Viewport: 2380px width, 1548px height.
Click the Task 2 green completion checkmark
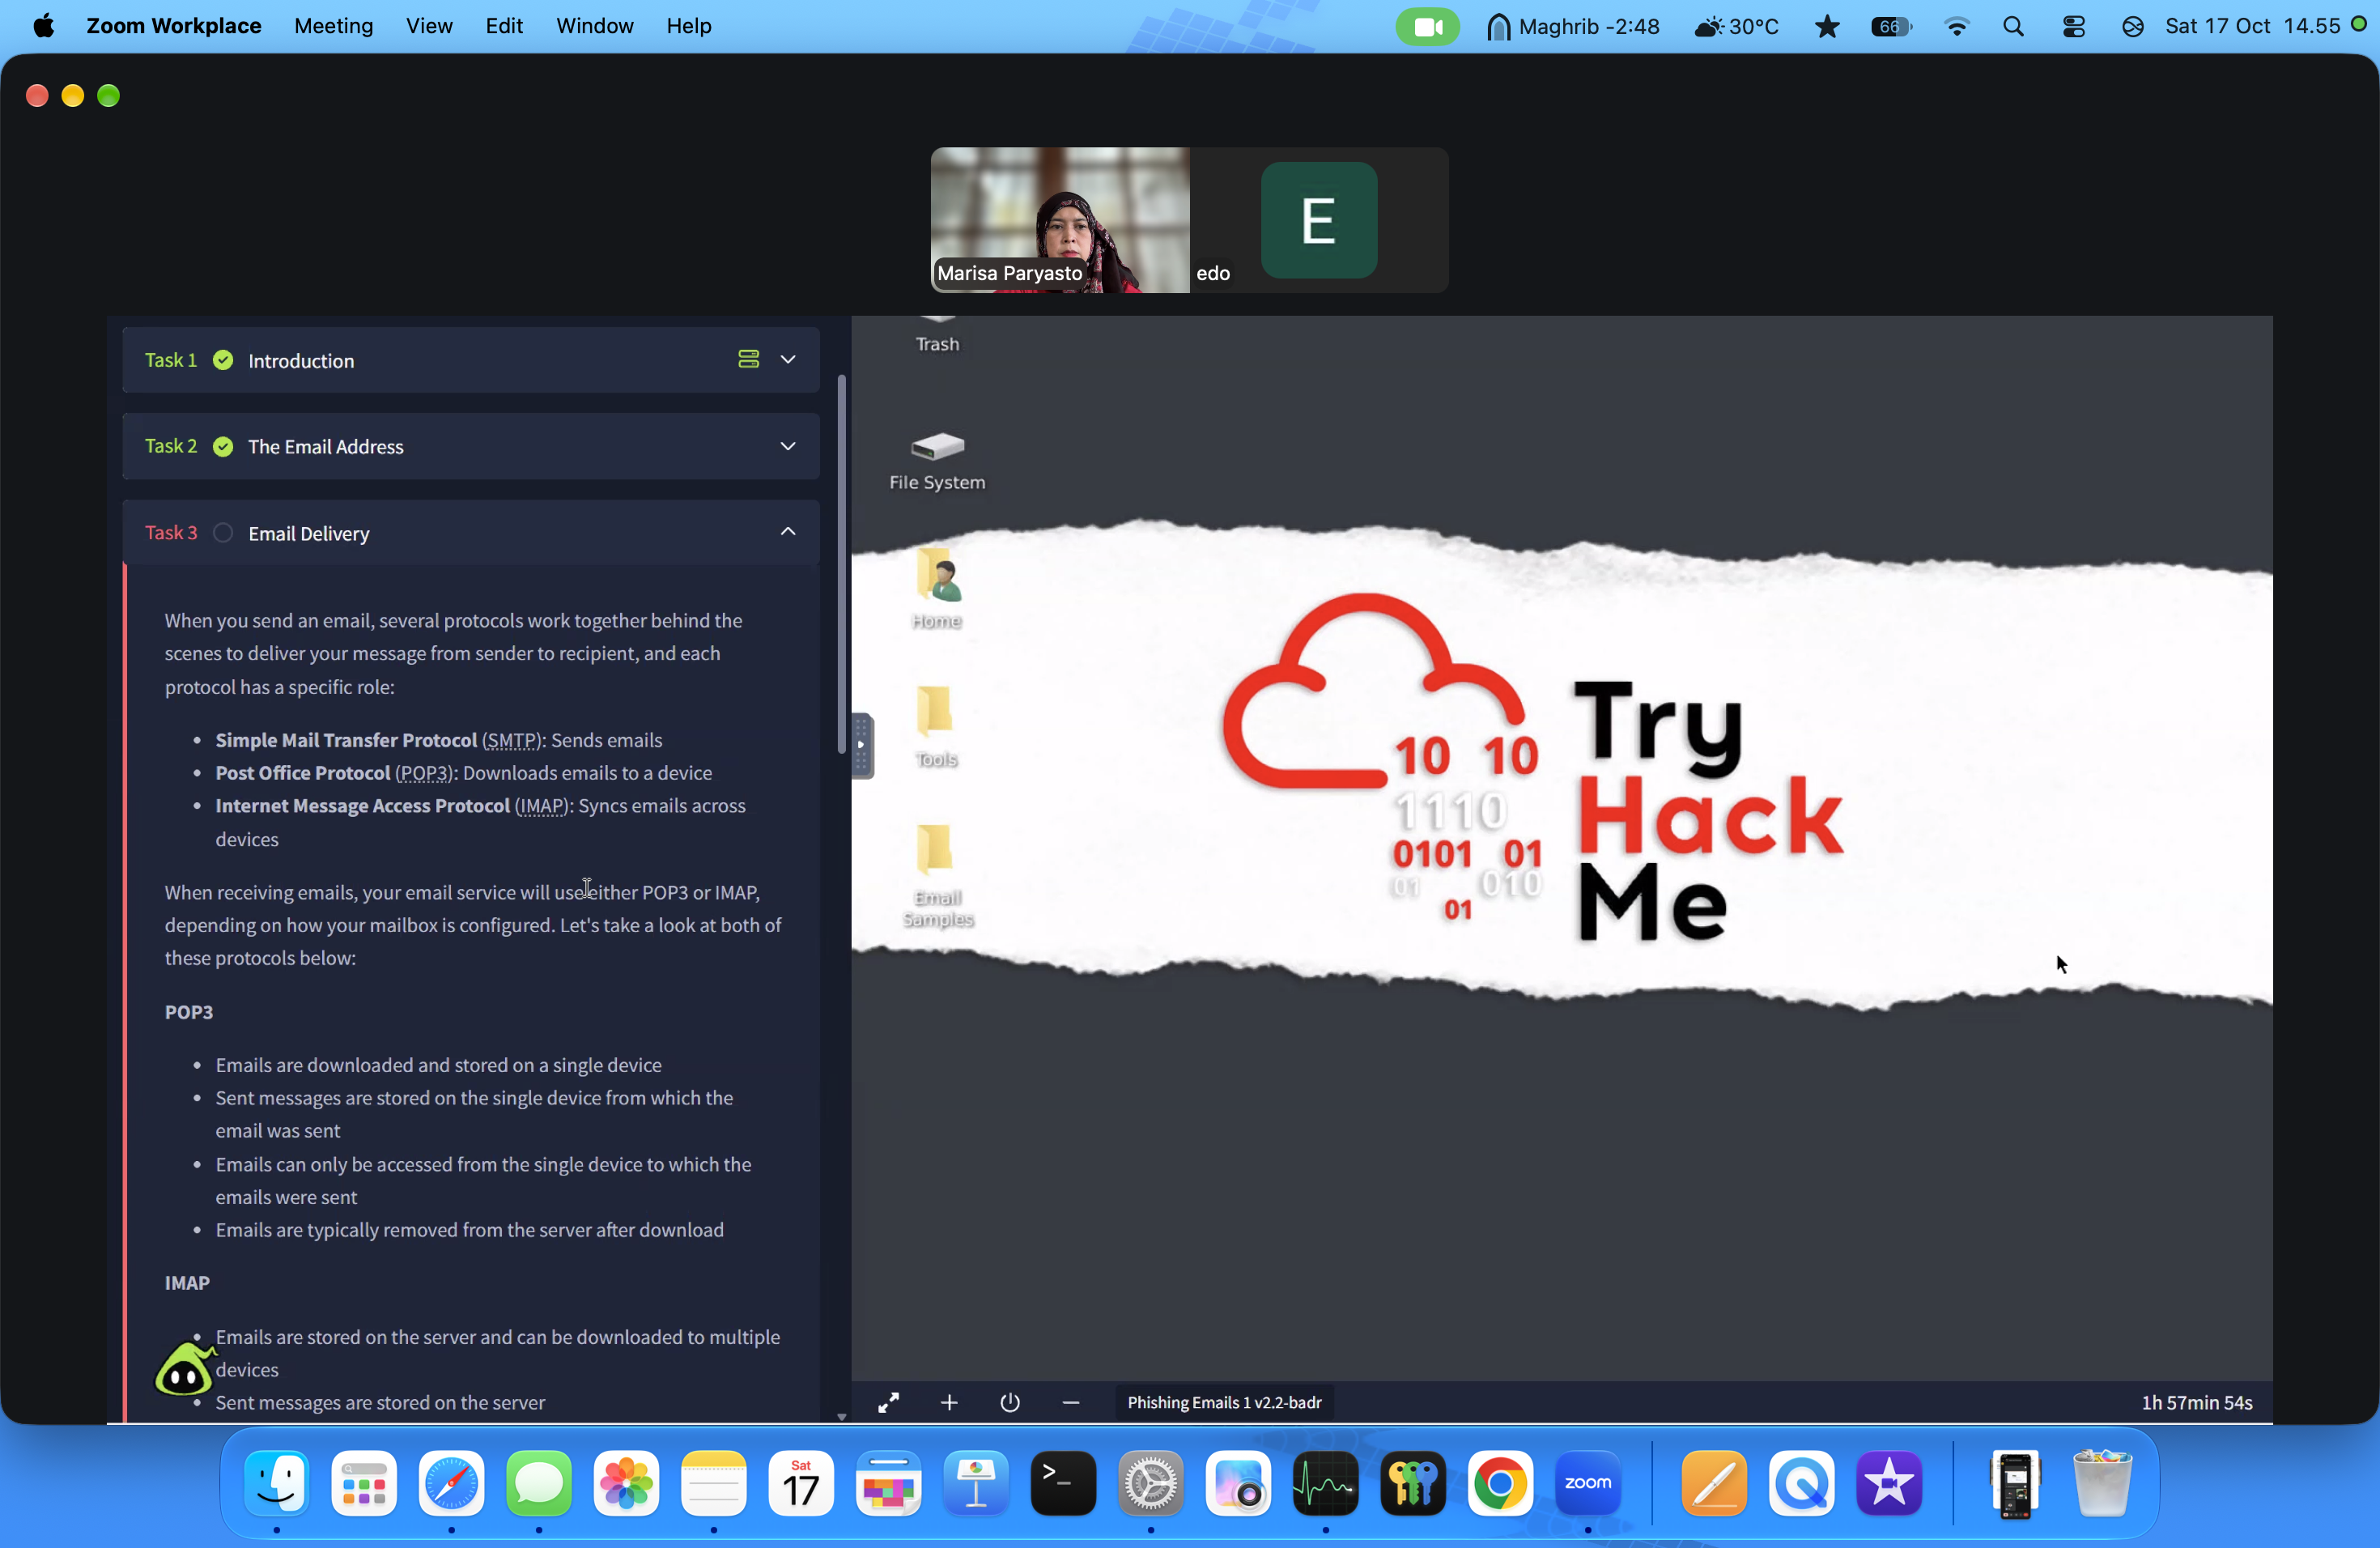pyautogui.click(x=223, y=446)
